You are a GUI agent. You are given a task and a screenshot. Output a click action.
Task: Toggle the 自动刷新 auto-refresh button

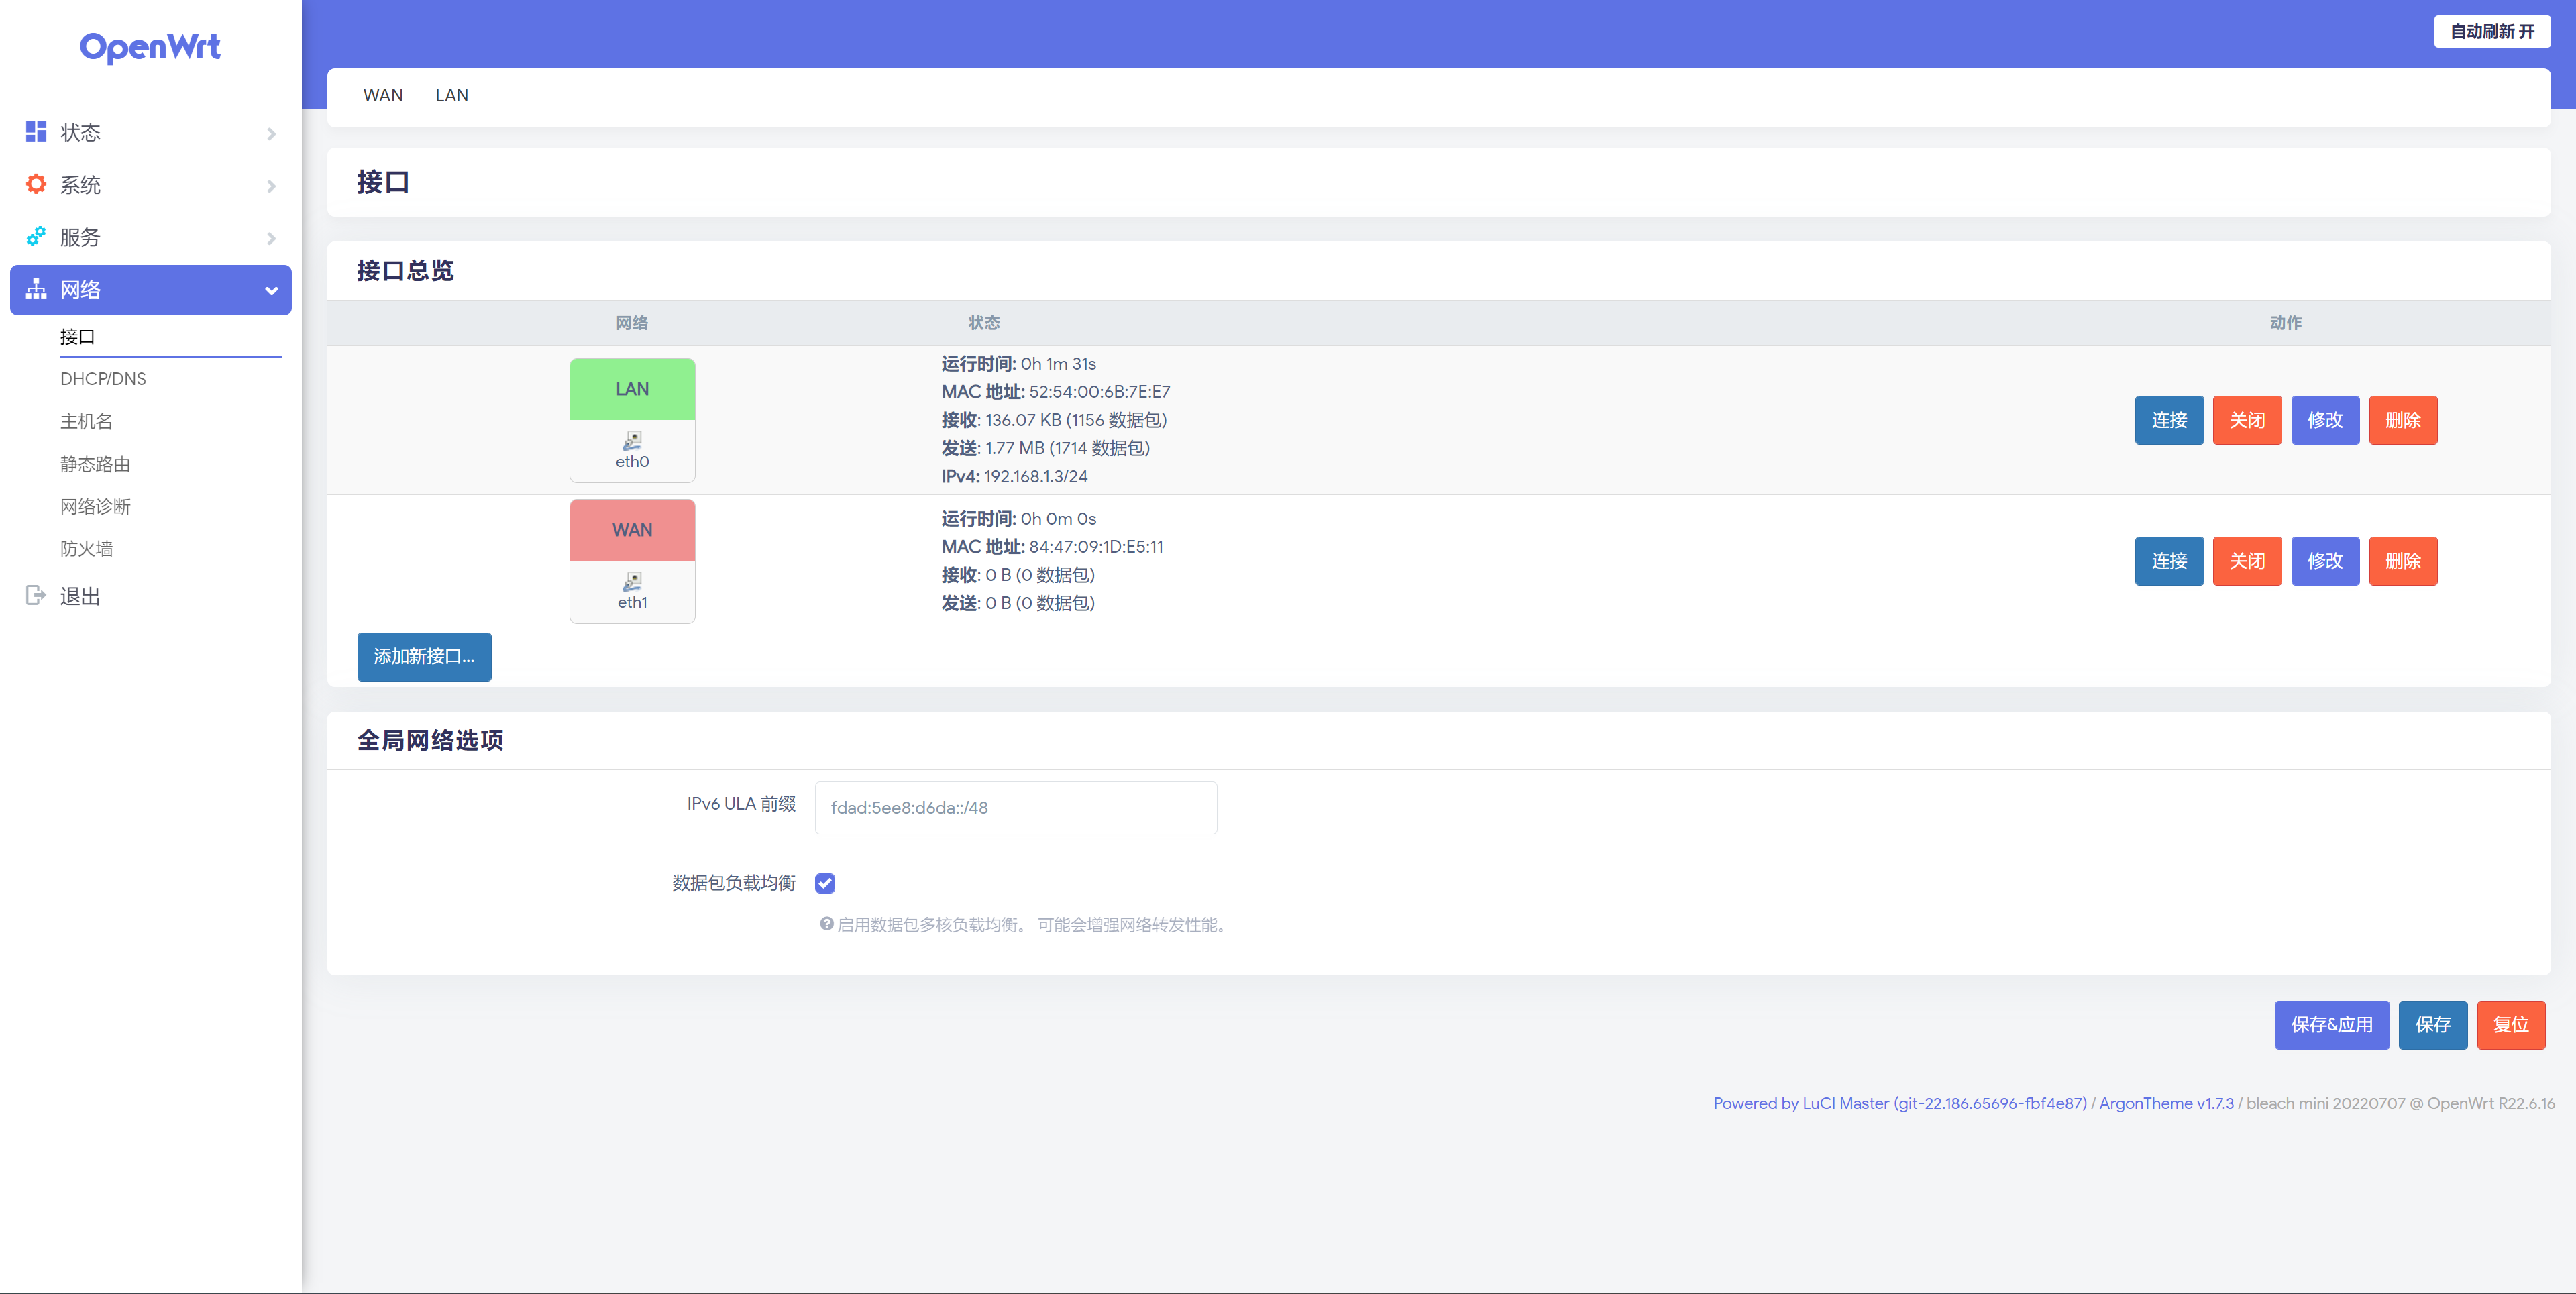point(2491,32)
